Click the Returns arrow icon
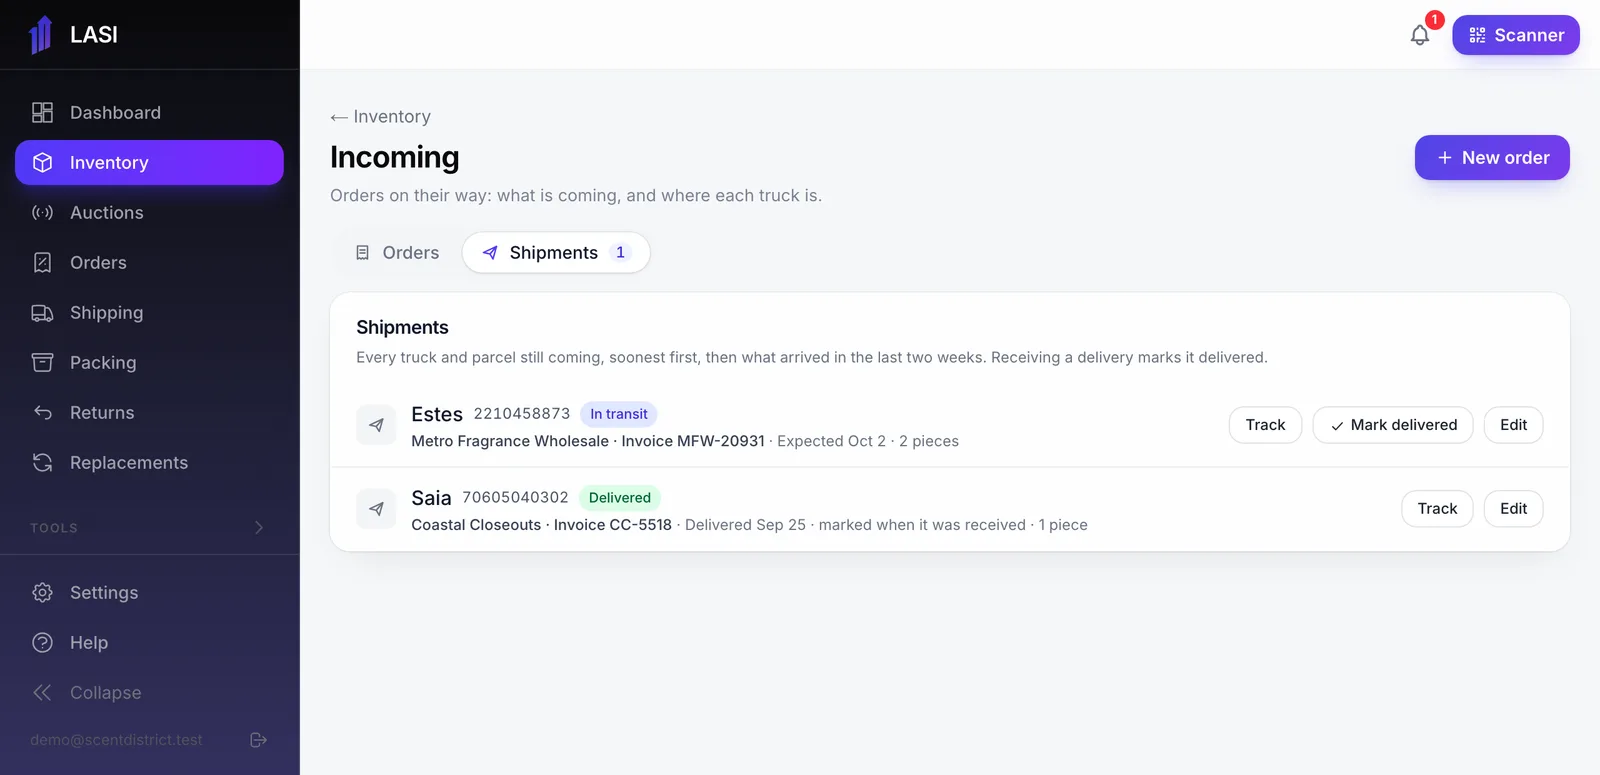 tap(42, 413)
